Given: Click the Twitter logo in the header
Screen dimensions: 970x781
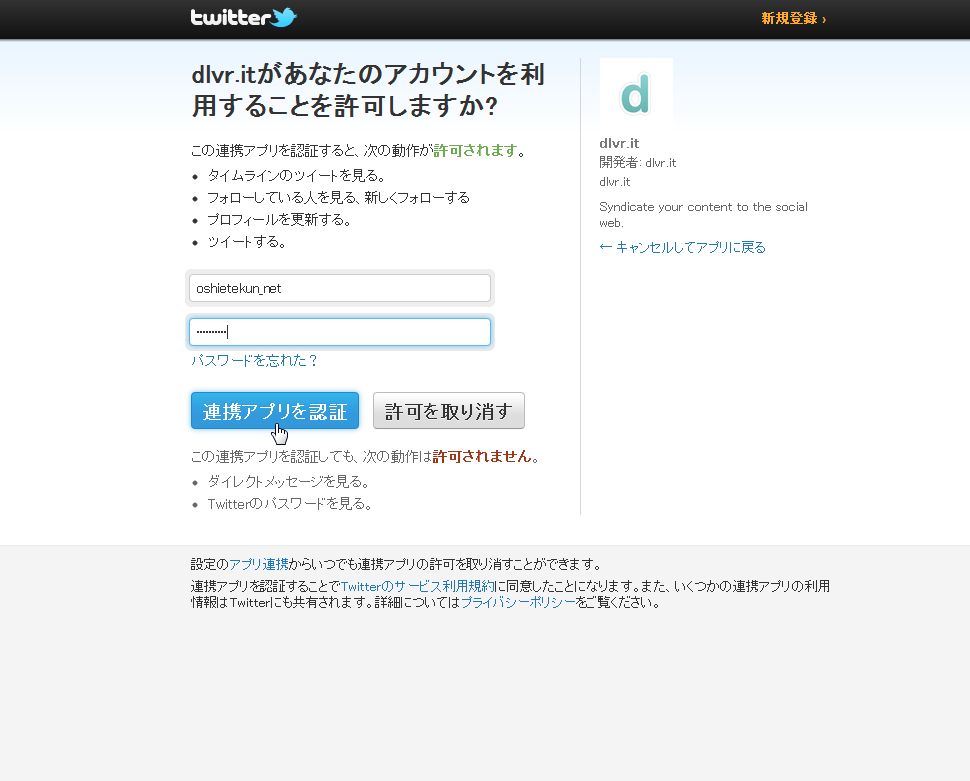Looking at the screenshot, I should 244,17.
